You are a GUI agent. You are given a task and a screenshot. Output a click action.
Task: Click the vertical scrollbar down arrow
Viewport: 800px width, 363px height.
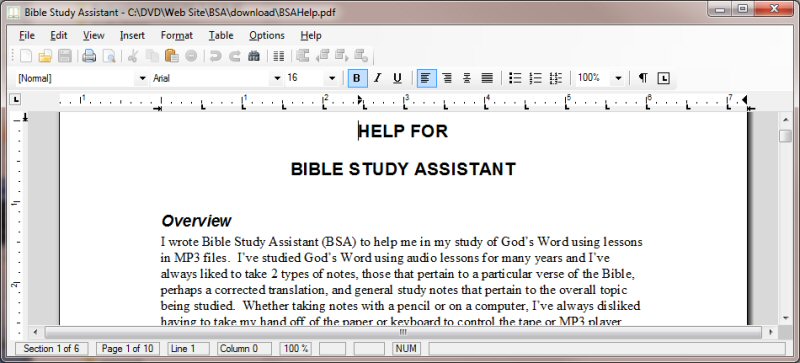(786, 318)
